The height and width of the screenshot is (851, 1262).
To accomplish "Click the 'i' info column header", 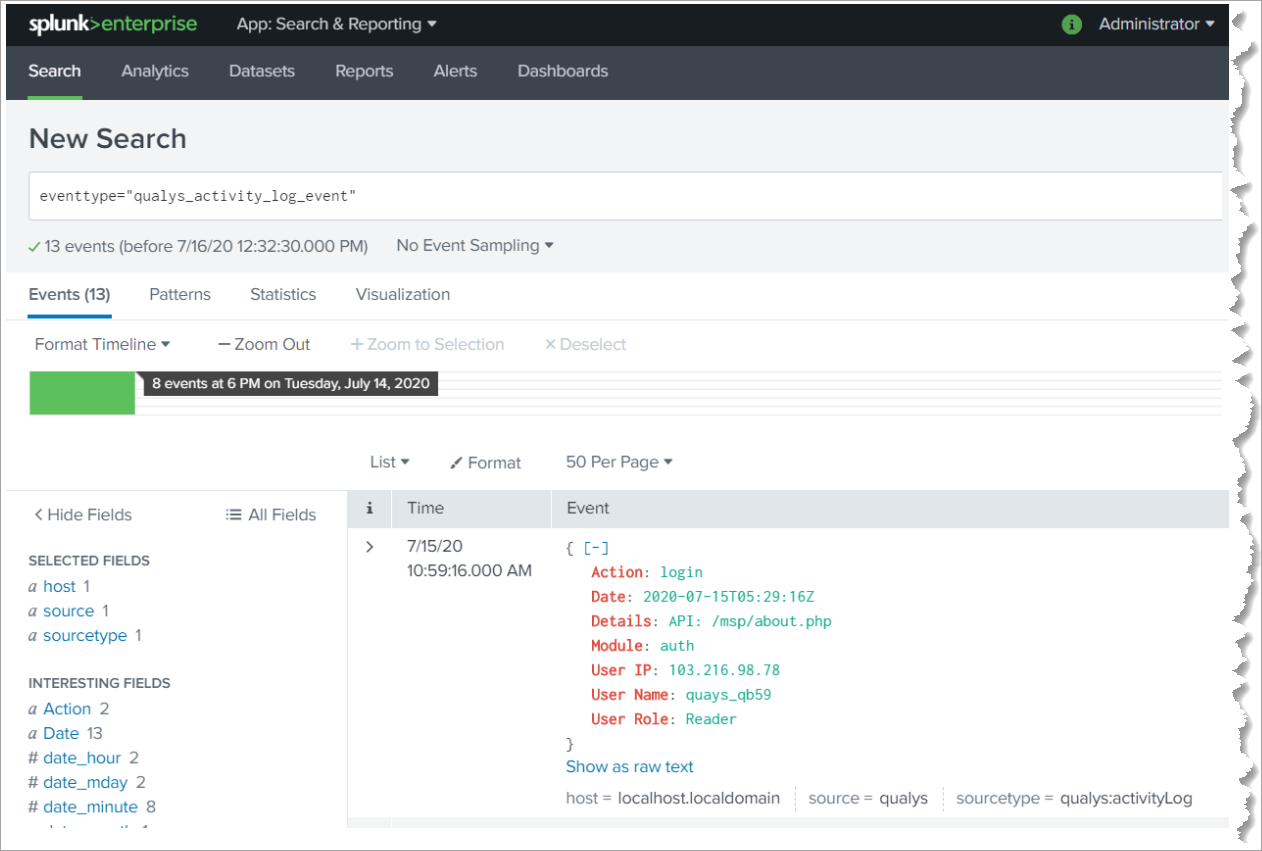I will (369, 508).
